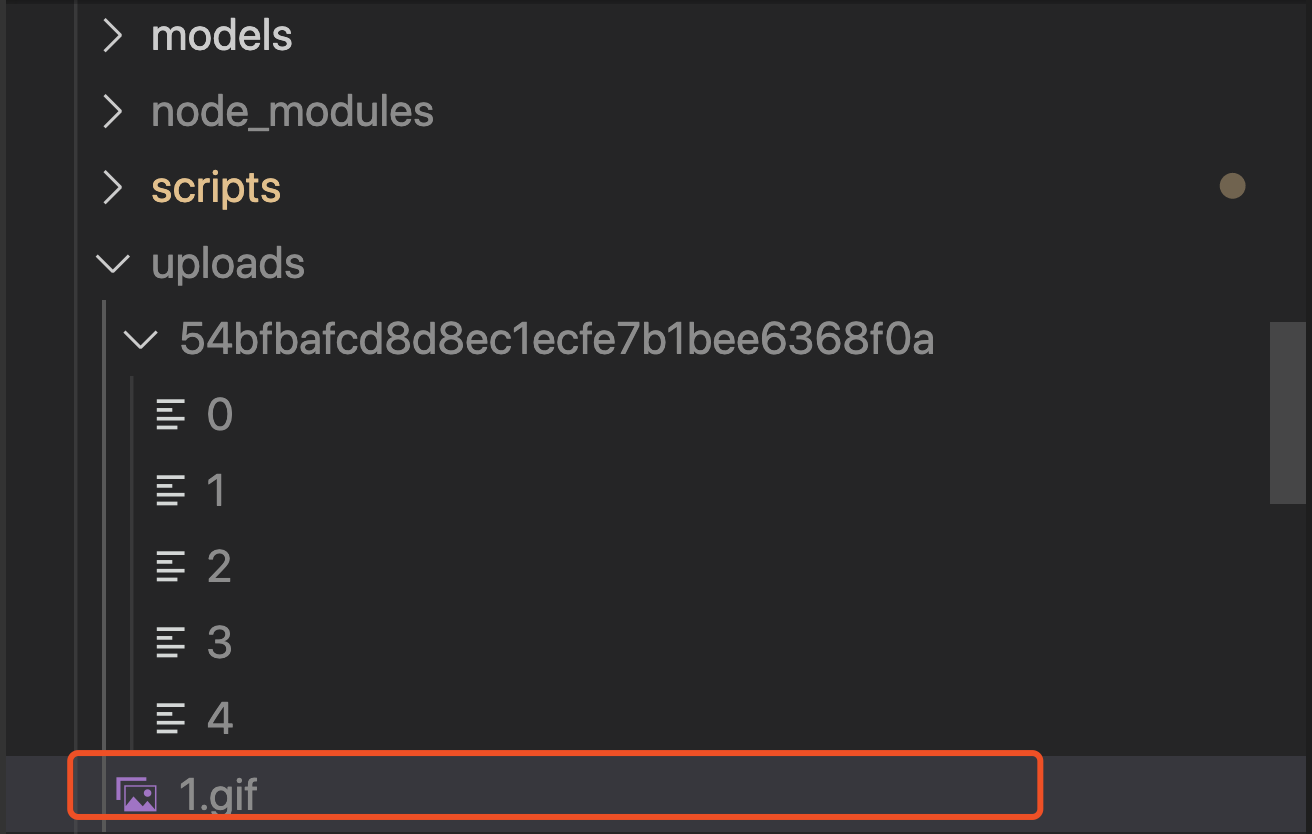The height and width of the screenshot is (834, 1312).
Task: Select the scripts folder label
Action: pyautogui.click(x=216, y=188)
